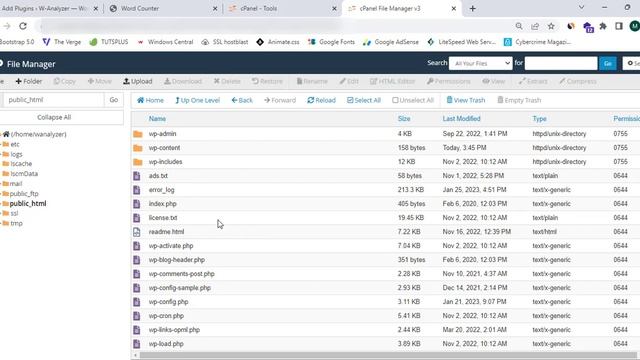
Task: Select public_html in the folder tree
Action: 28,203
